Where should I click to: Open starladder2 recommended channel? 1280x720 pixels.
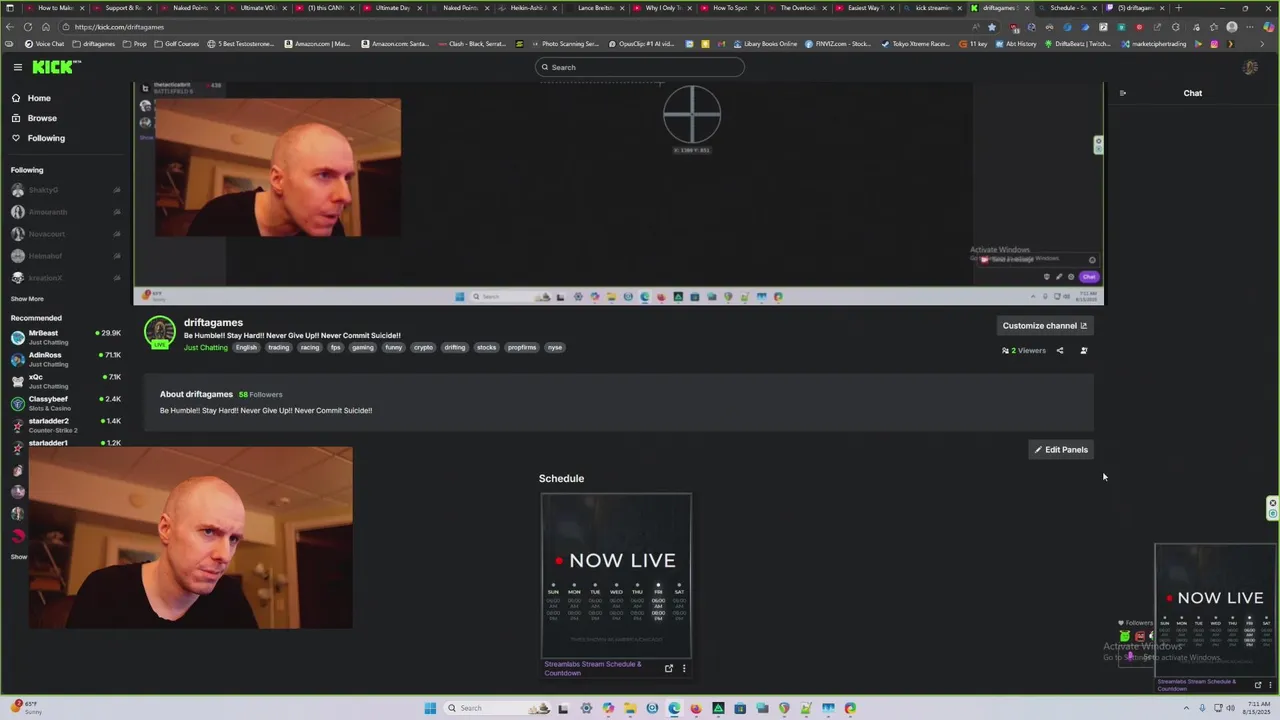[65, 425]
